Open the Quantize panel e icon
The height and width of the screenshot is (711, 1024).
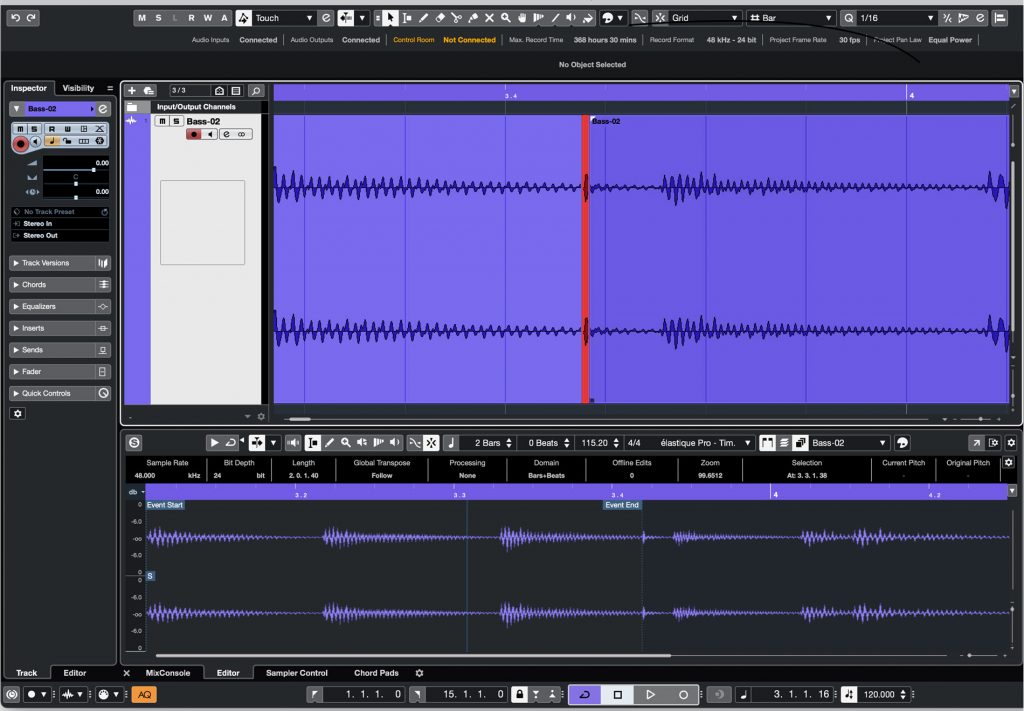click(980, 18)
